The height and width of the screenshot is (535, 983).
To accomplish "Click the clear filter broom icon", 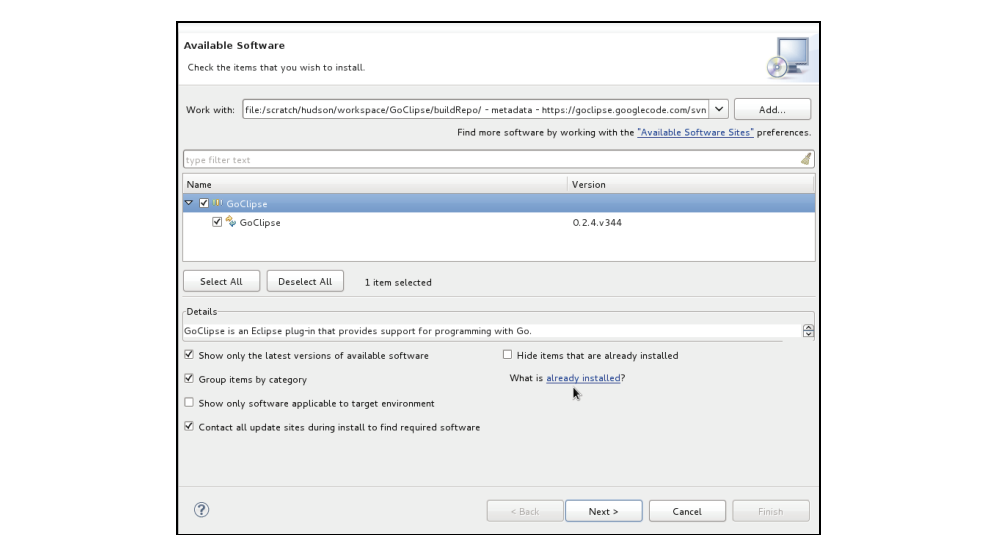I will (806, 159).
